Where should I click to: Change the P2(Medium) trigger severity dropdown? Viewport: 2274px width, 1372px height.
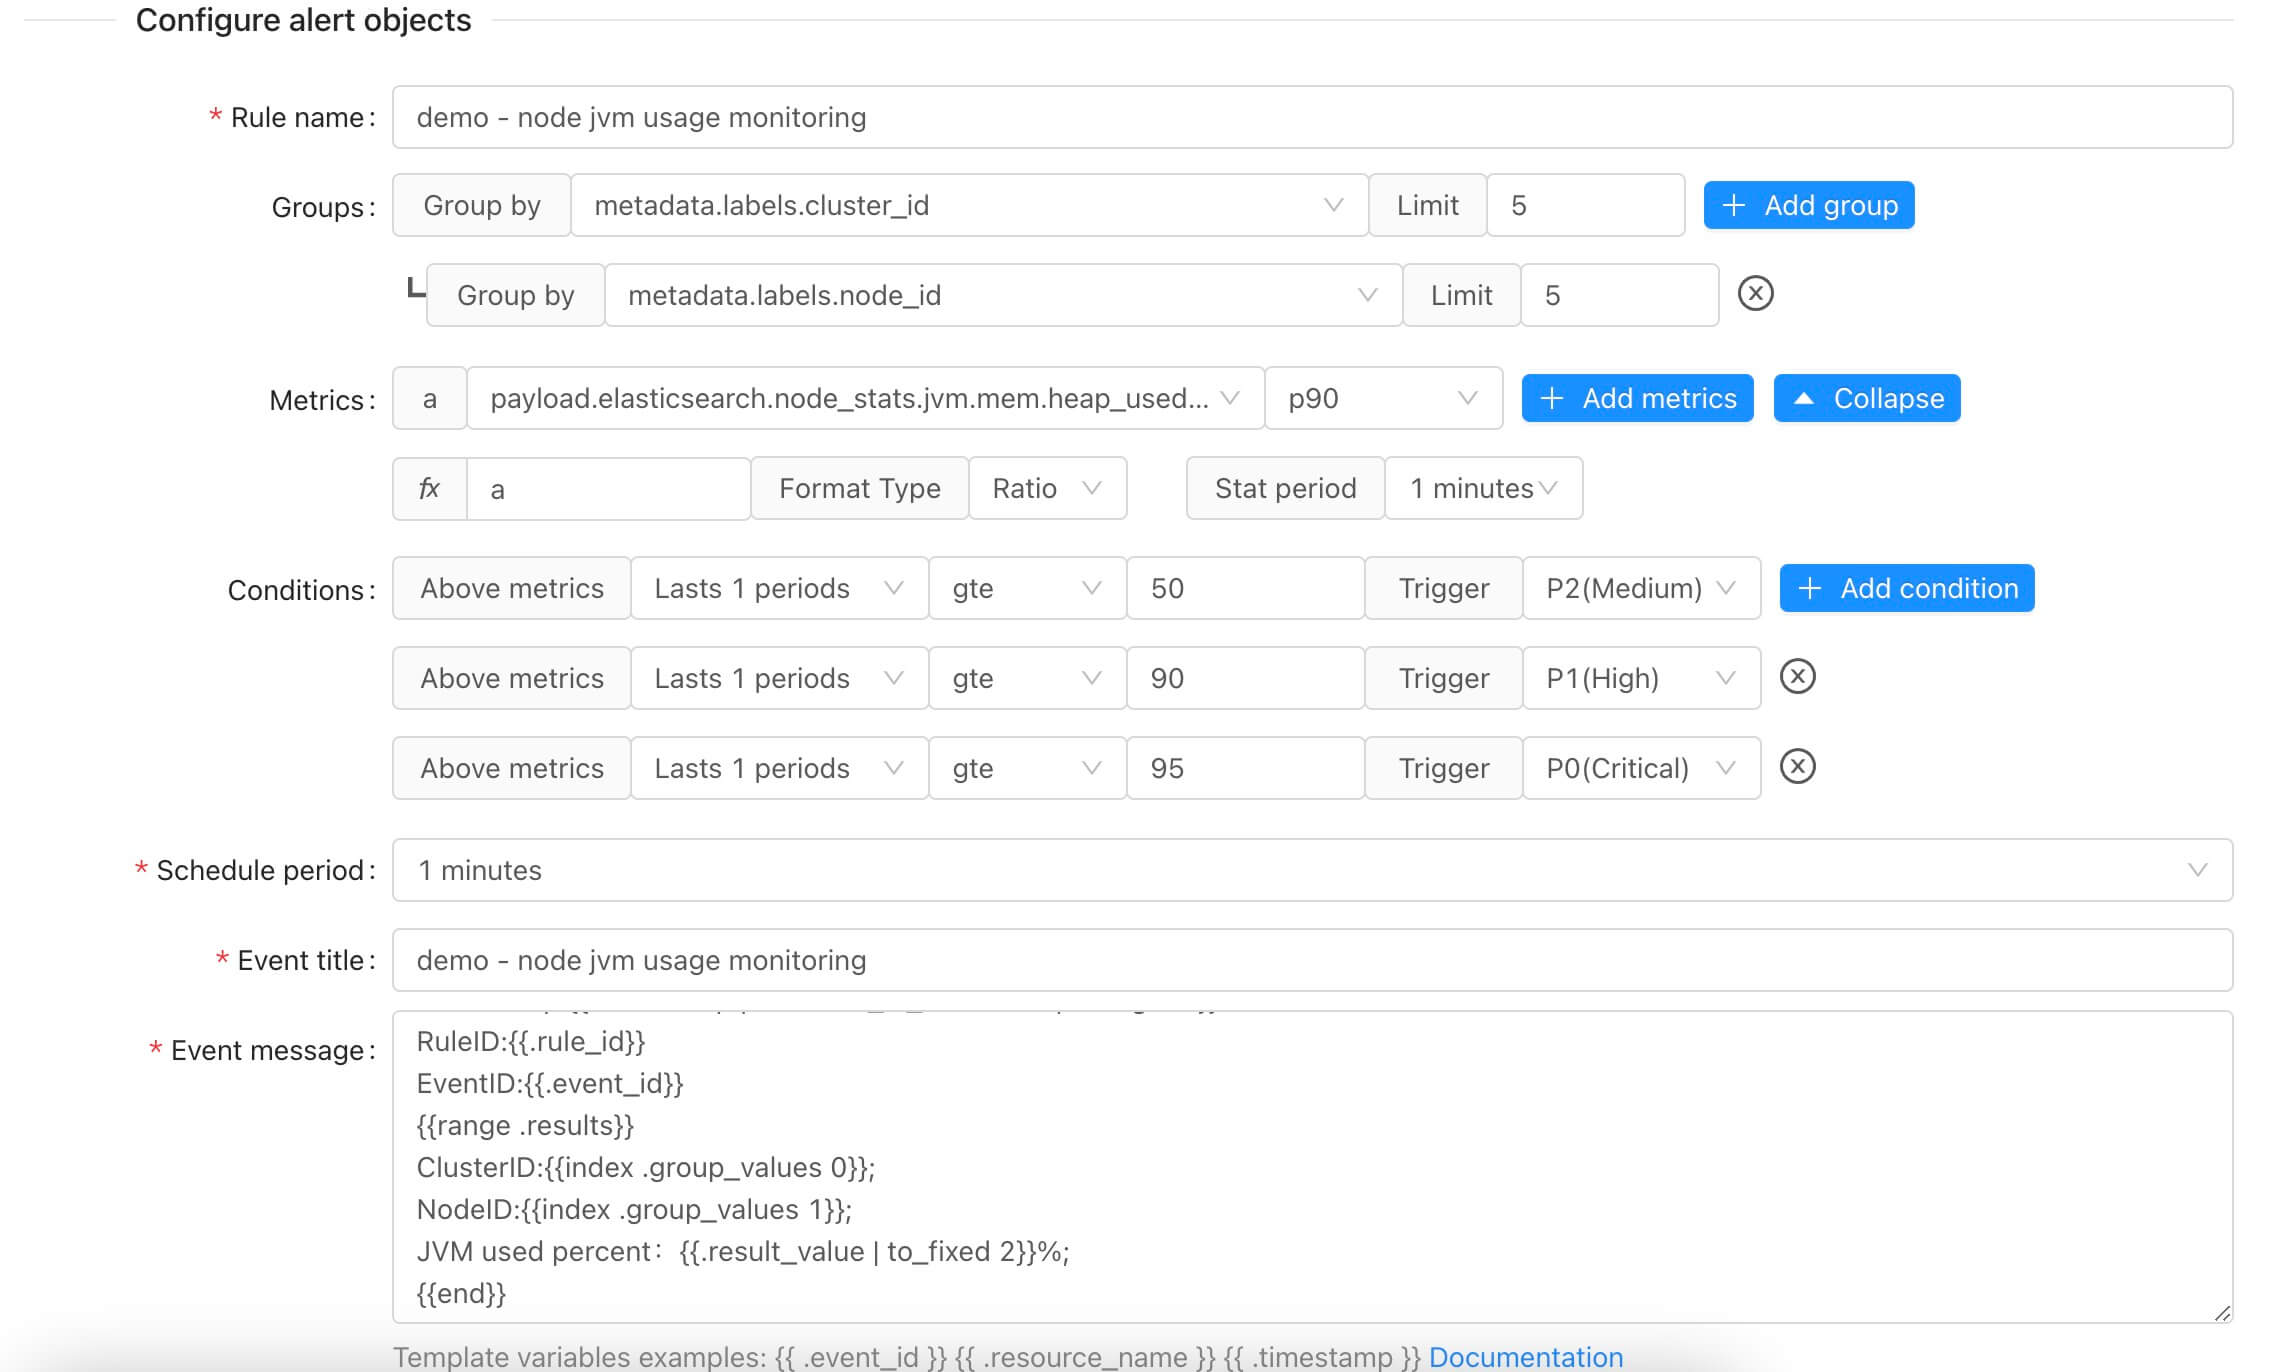click(x=1640, y=589)
